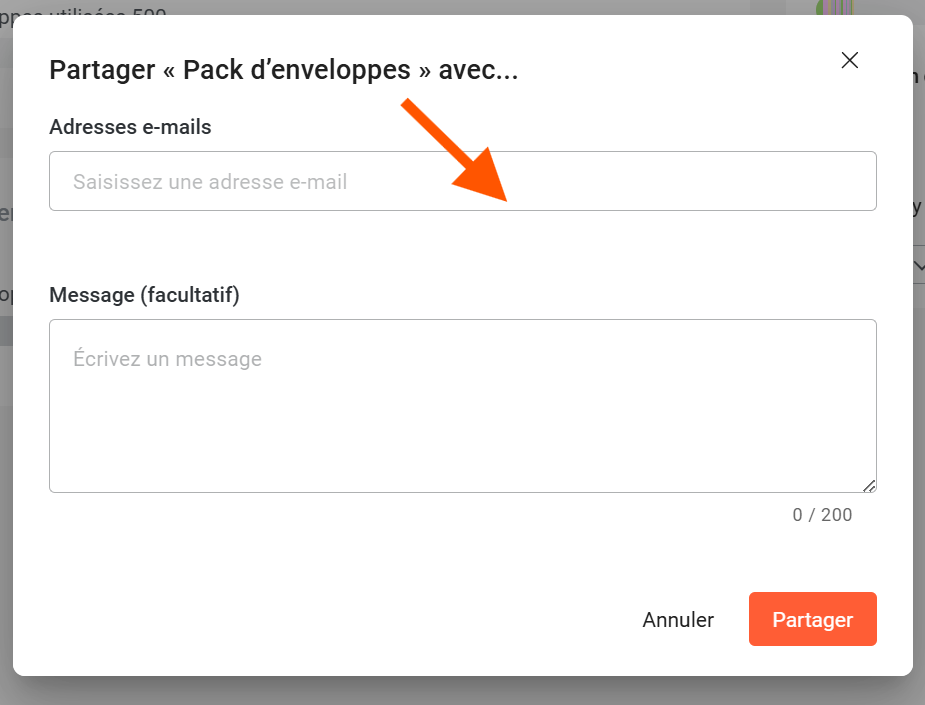925x705 pixels.
Task: Click the Saisissez une adresse e-mail placeholder text
Action: click(210, 182)
